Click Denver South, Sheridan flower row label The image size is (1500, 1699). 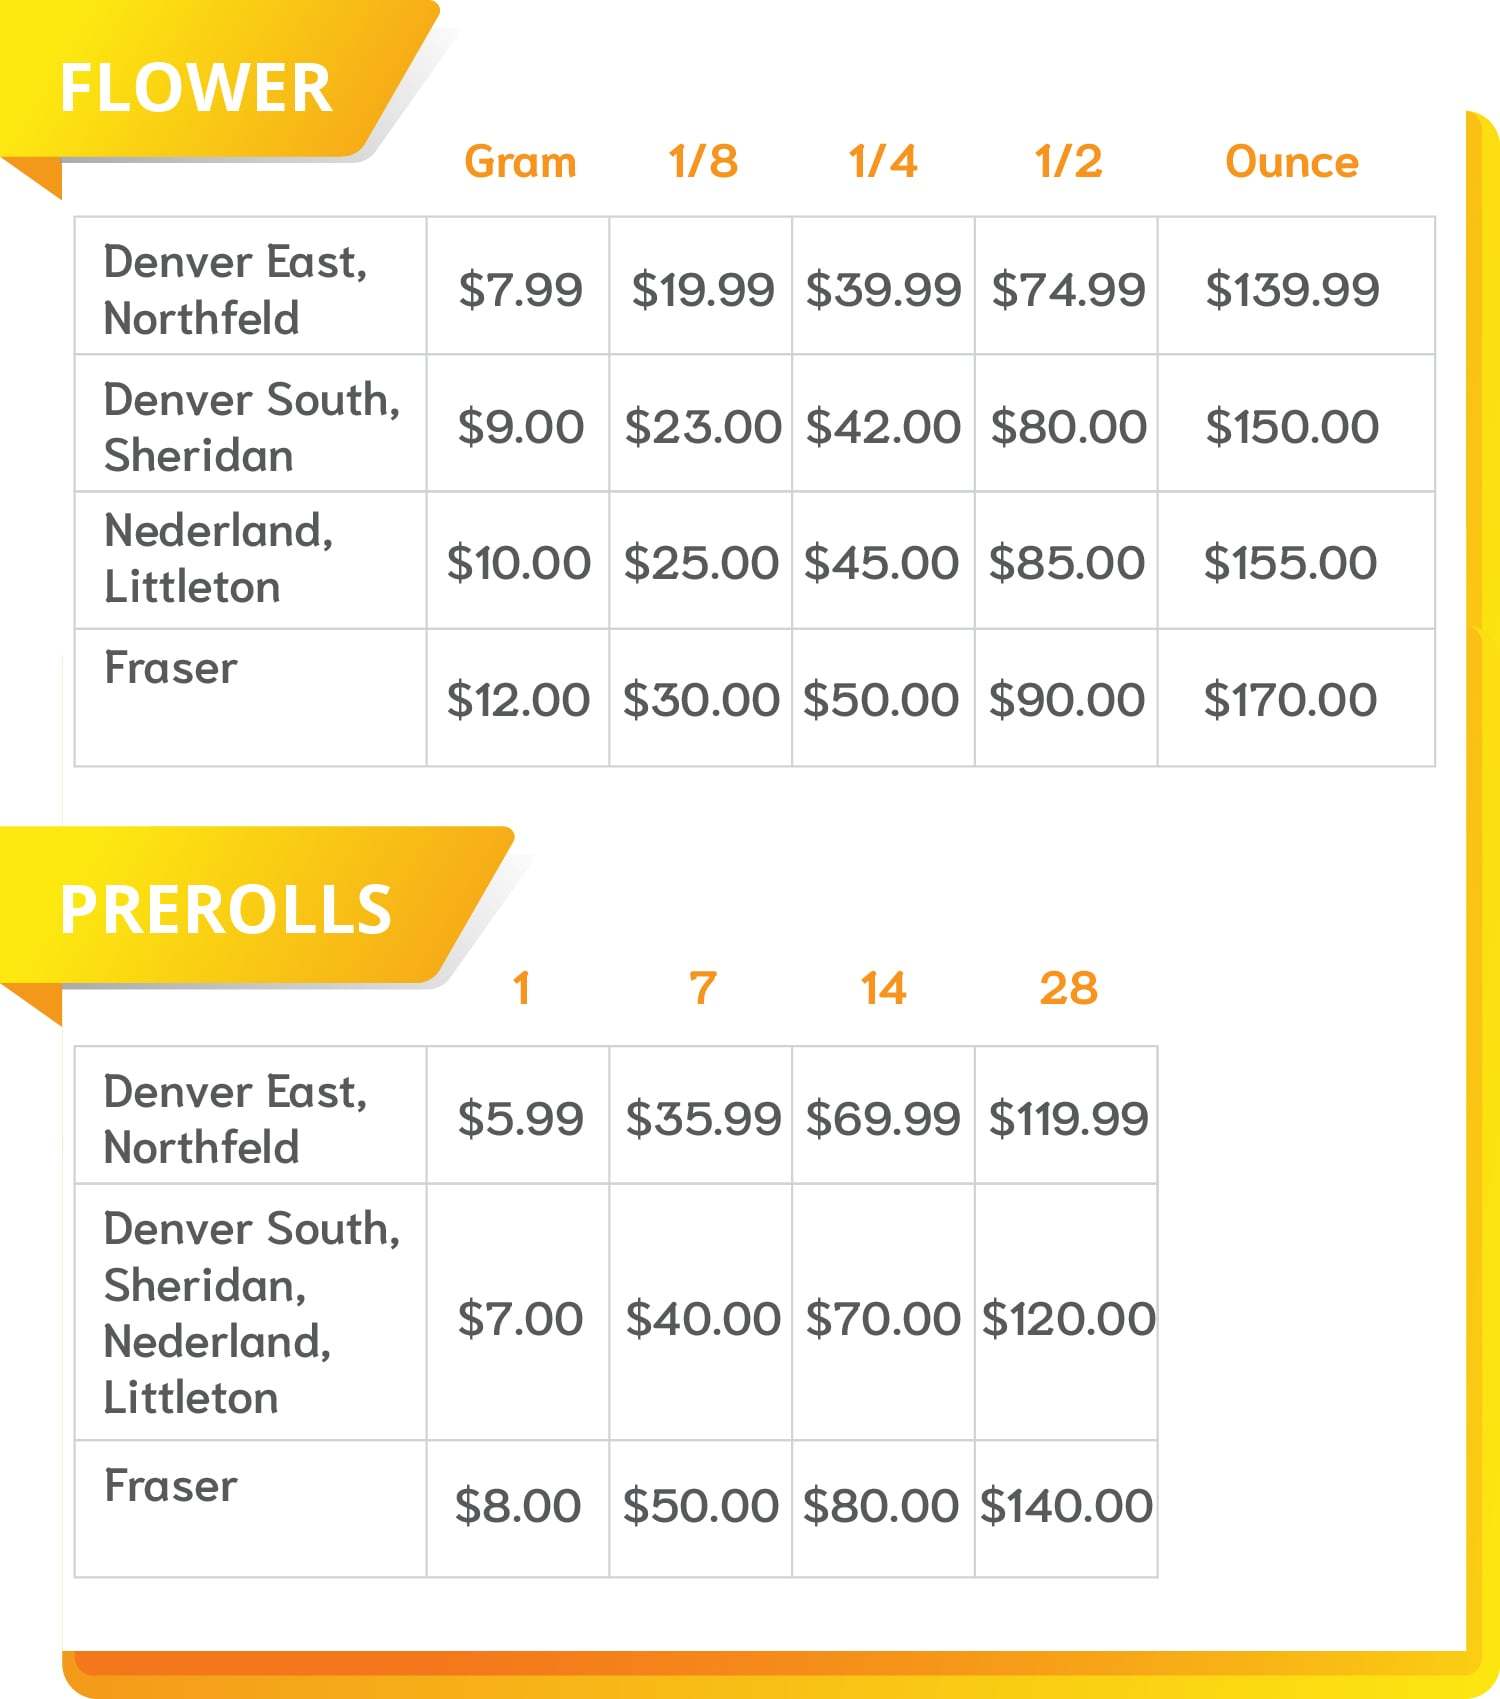pyautogui.click(x=252, y=427)
